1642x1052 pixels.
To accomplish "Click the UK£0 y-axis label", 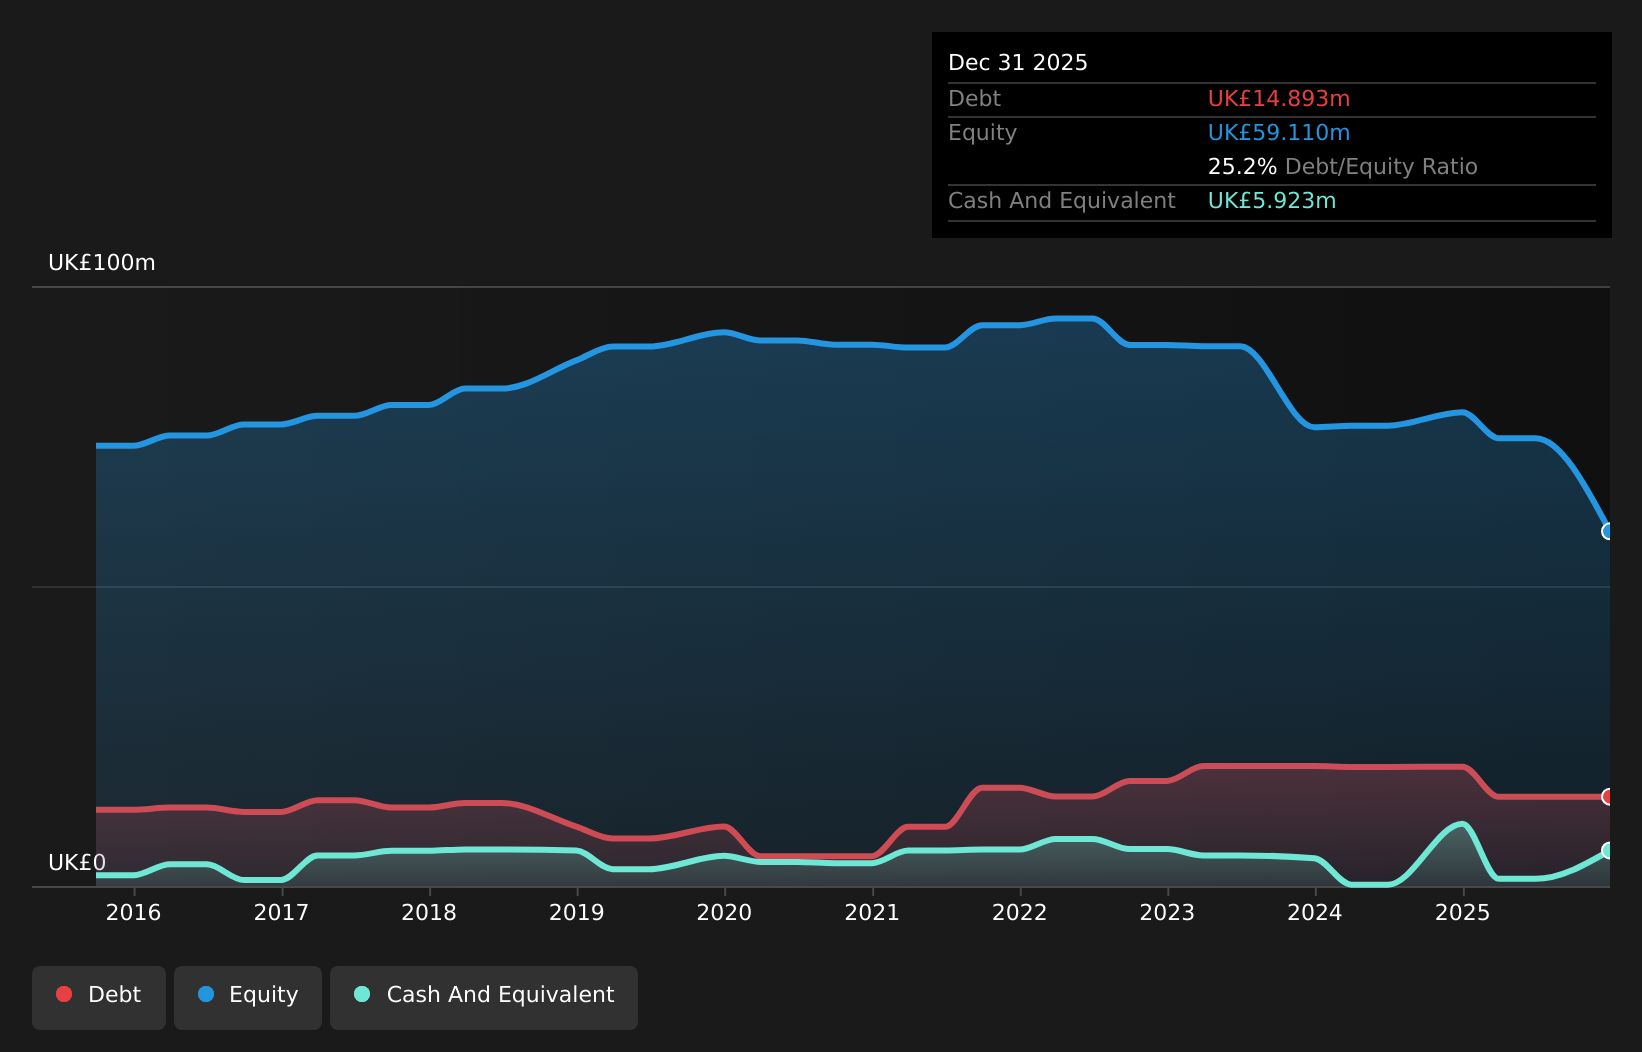I will [x=77, y=863].
